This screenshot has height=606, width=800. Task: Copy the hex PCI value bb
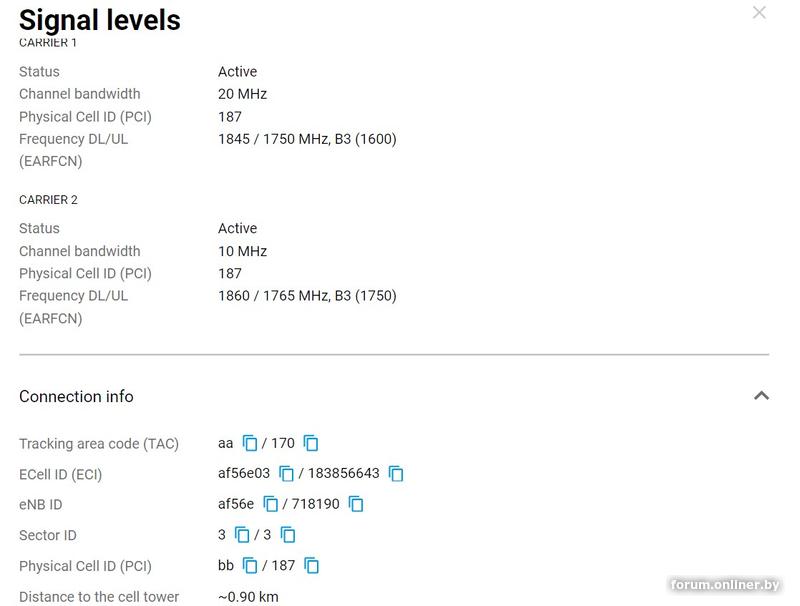[x=250, y=566]
